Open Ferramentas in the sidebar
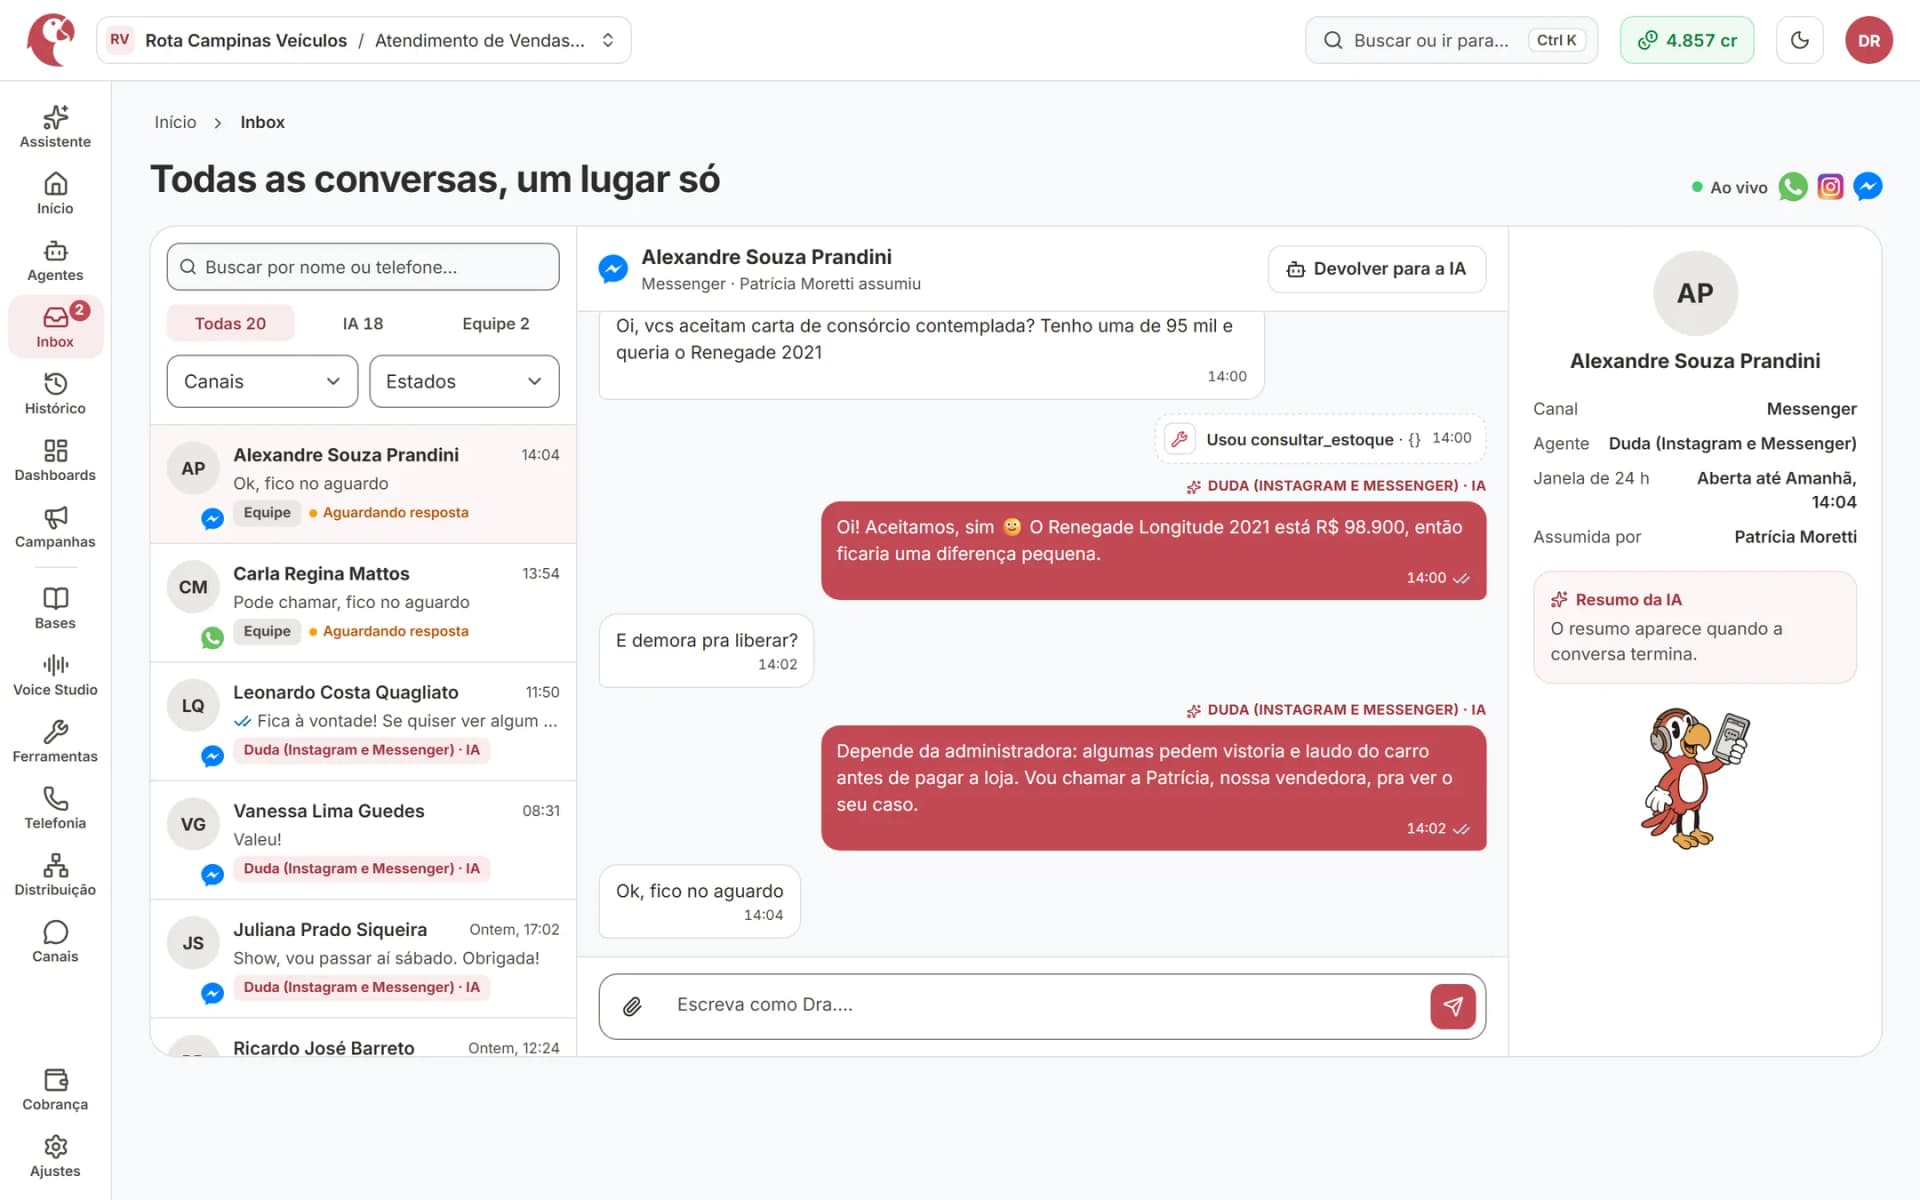This screenshot has height=1200, width=1920. [x=55, y=742]
